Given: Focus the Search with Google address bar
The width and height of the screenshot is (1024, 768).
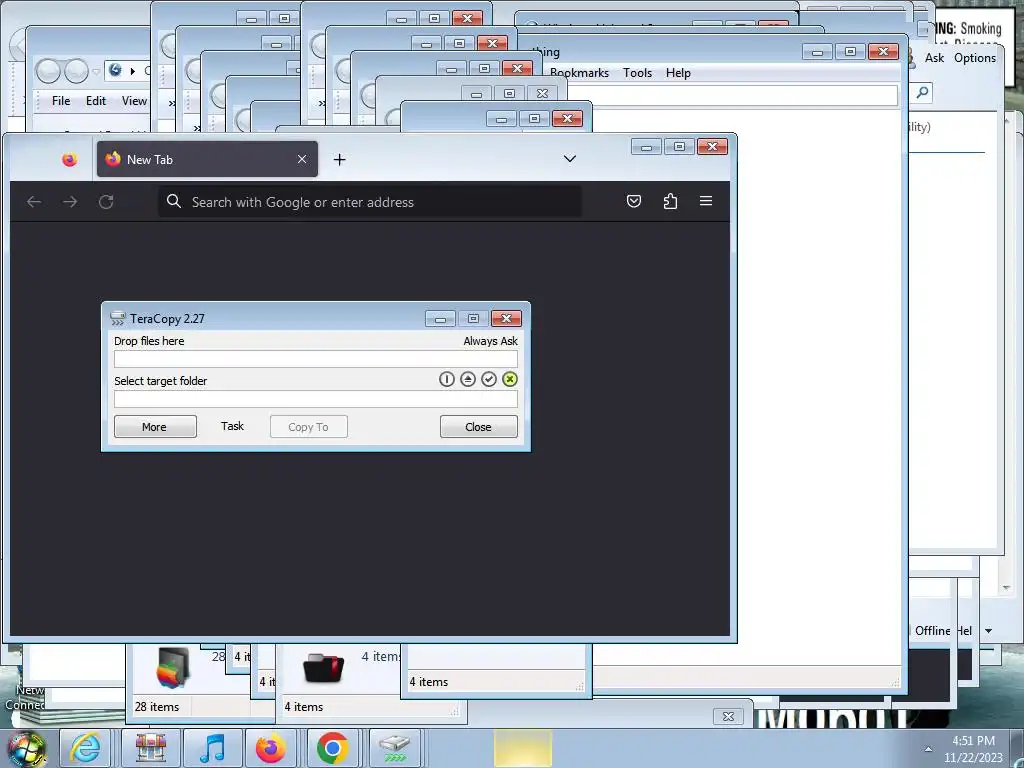Looking at the screenshot, I should click(370, 202).
